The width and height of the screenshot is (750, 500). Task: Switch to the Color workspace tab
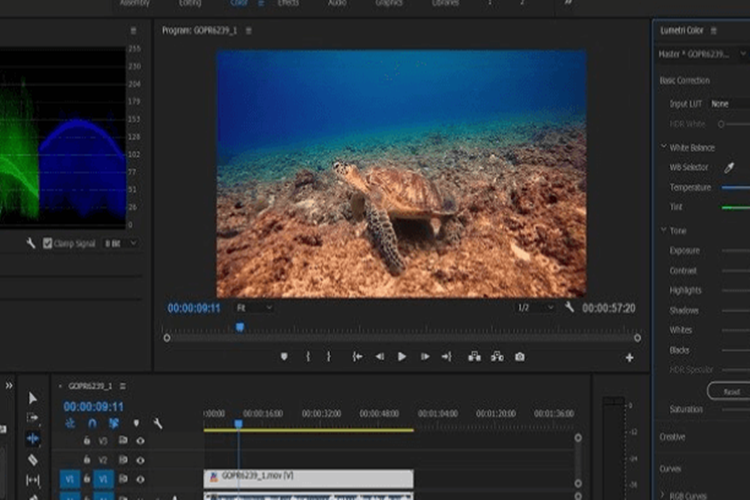(239, 3)
